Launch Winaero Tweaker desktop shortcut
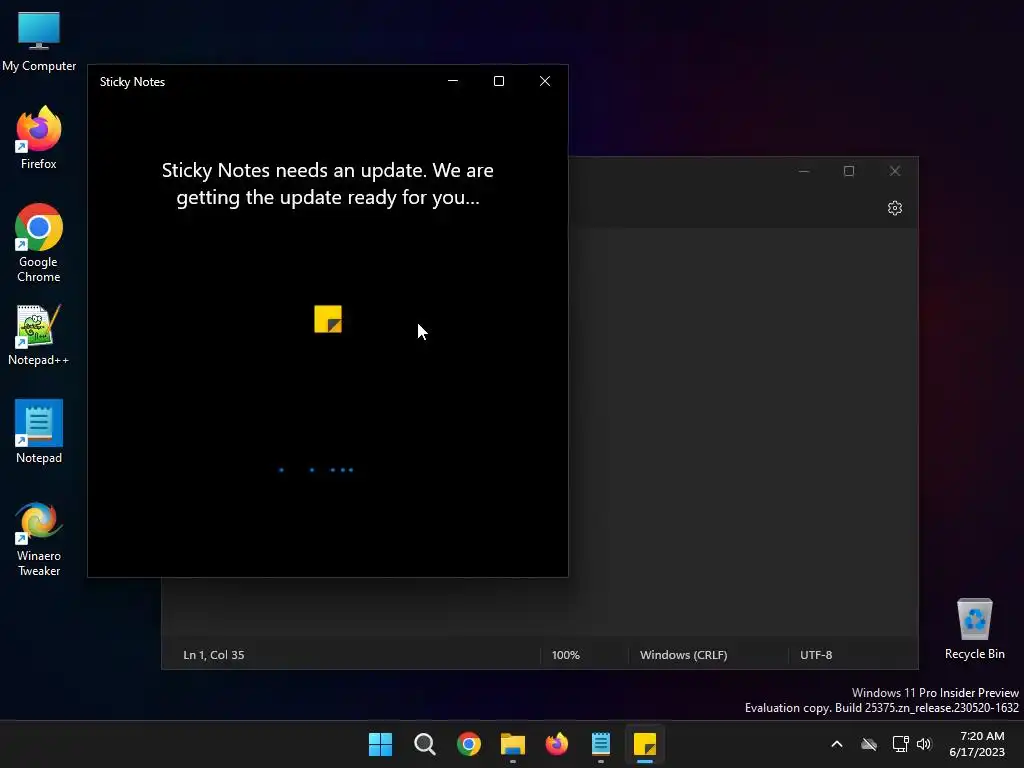 coord(39,538)
